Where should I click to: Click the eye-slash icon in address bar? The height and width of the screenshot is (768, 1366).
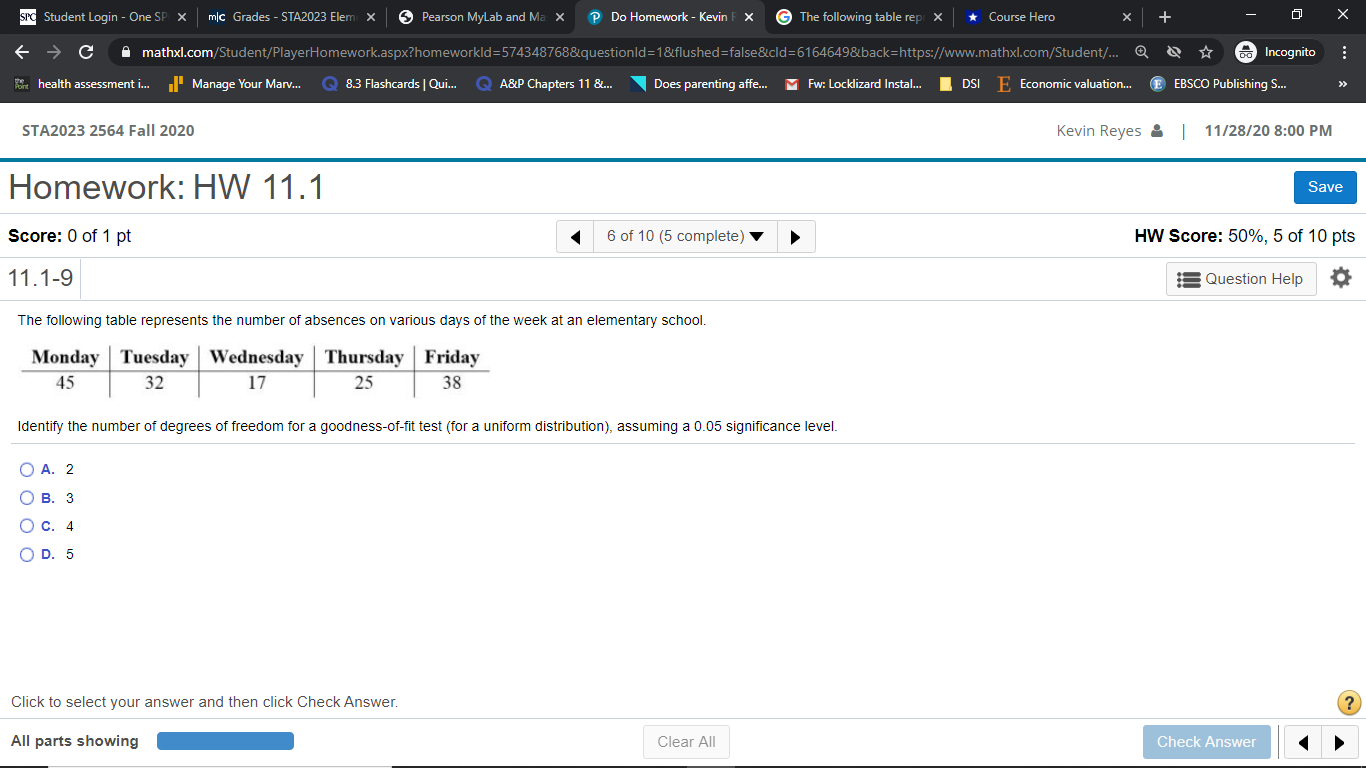(x=1174, y=52)
